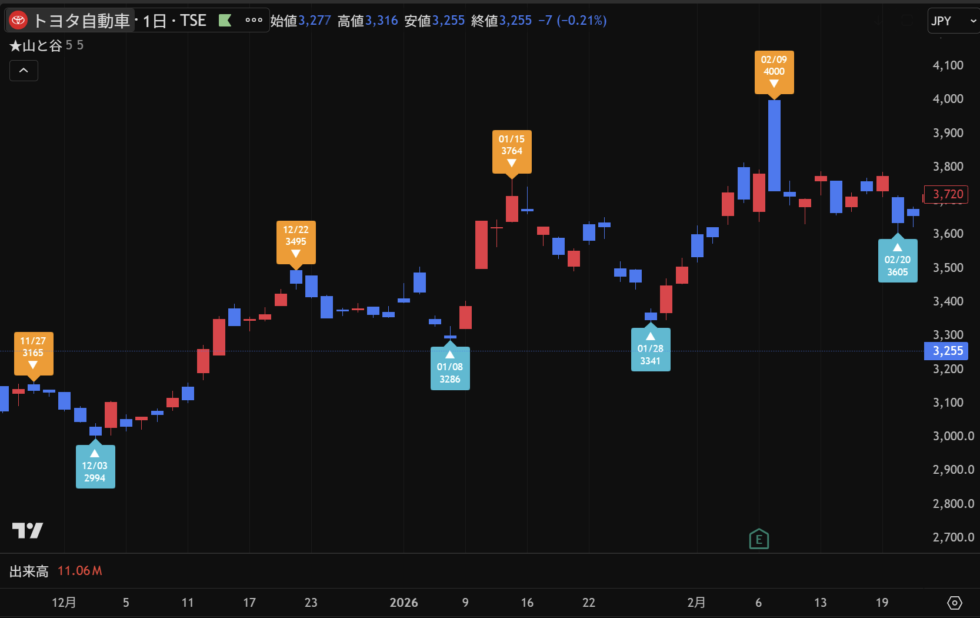Image resolution: width=980 pixels, height=618 pixels.
Task: Click the Toyota logo next to the symbol name
Action: pos(18,20)
